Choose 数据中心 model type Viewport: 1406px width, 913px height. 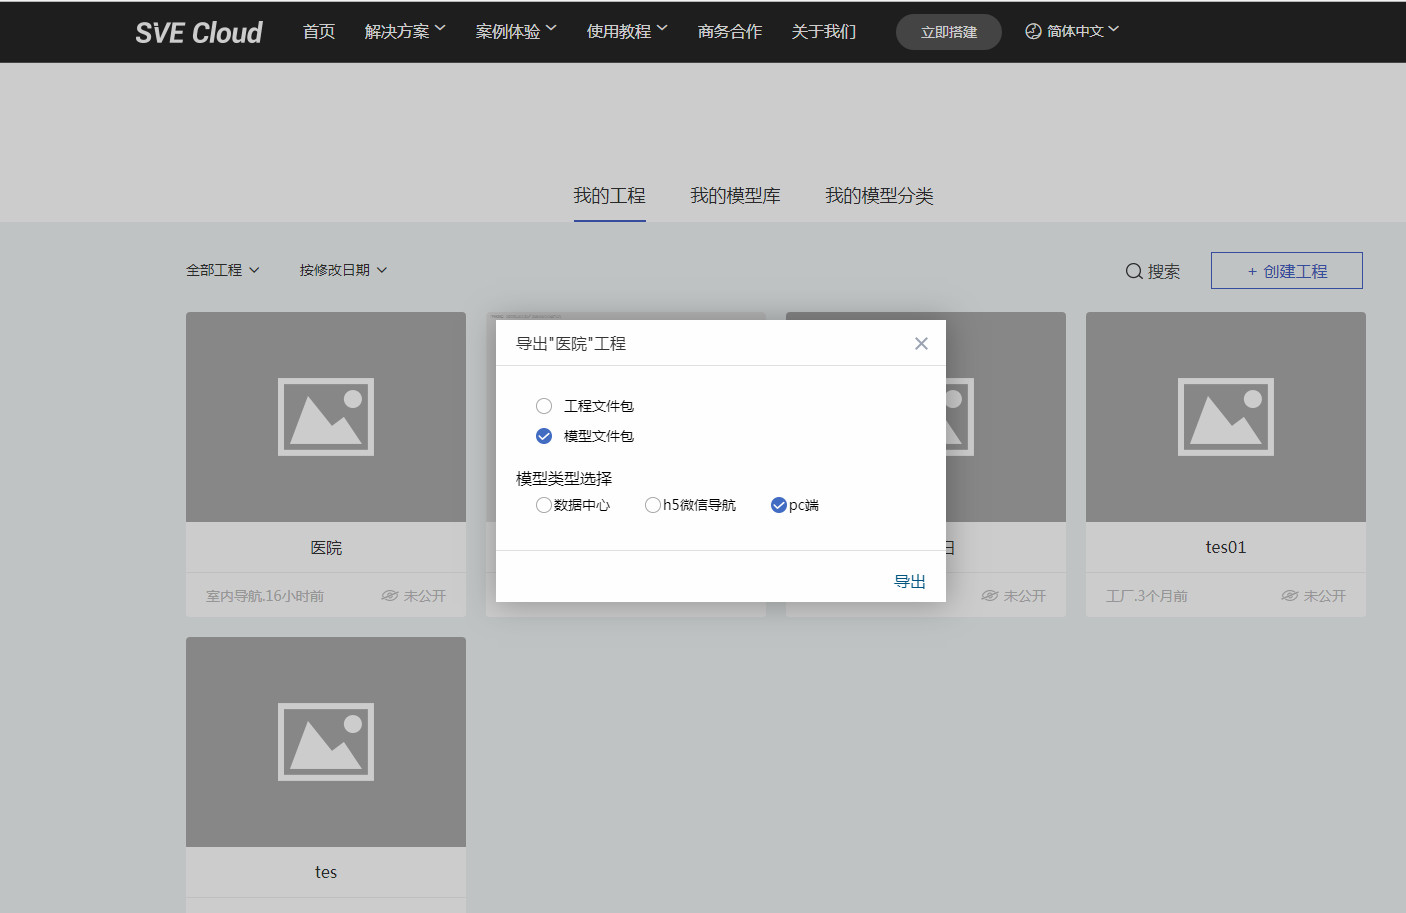tap(543, 505)
